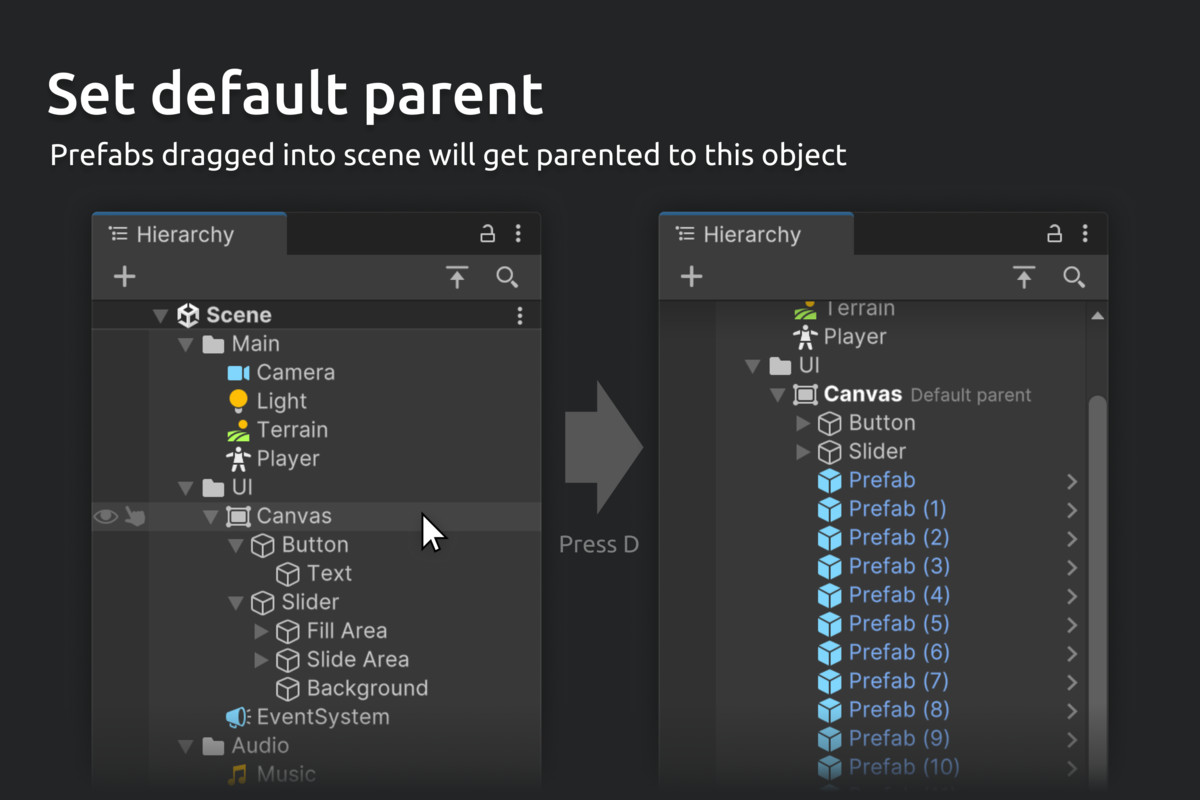Click the right Hierarchy panel vertical scrollbar

pyautogui.click(x=1097, y=590)
